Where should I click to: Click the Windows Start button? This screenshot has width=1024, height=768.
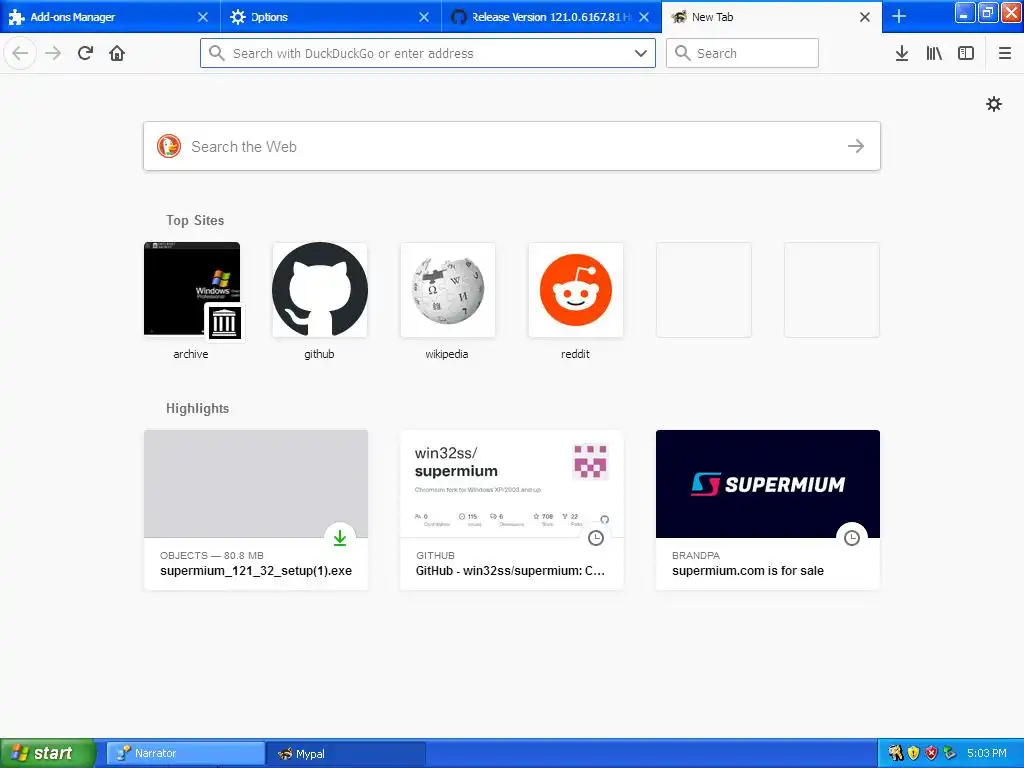[48, 753]
